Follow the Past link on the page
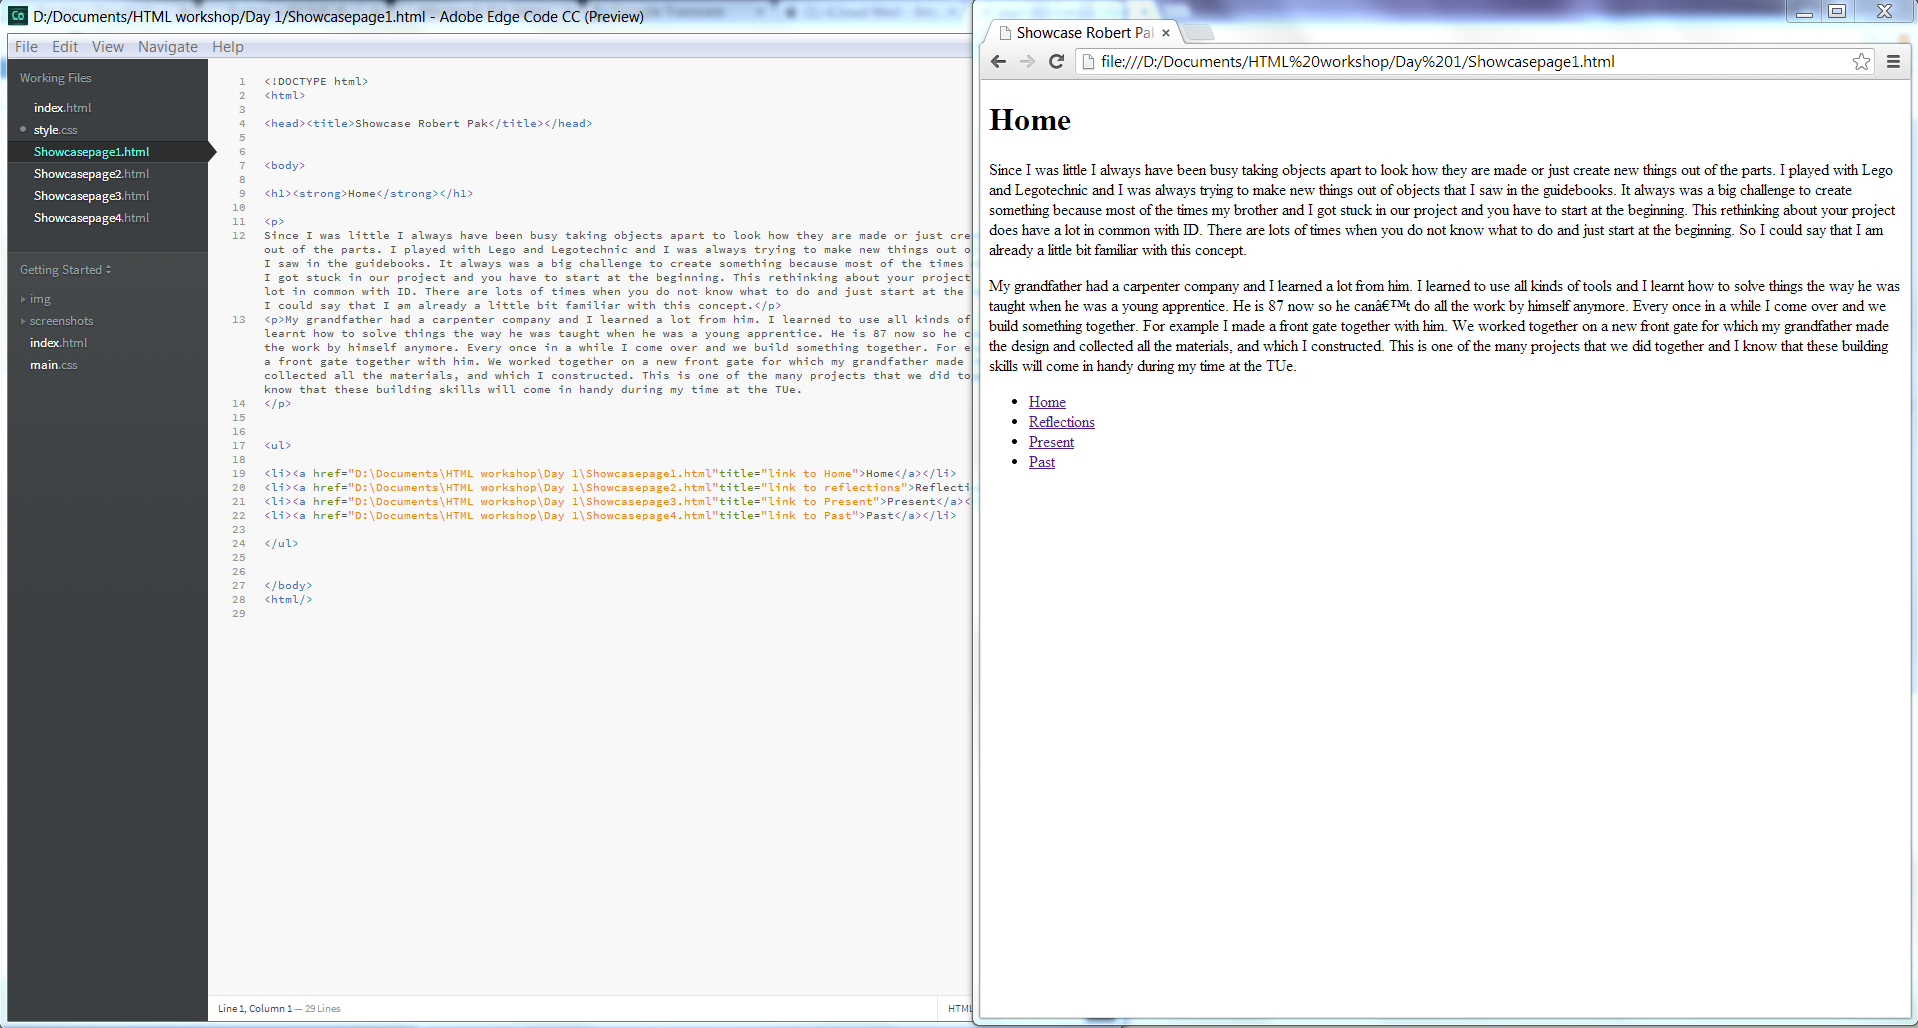 tap(1041, 462)
